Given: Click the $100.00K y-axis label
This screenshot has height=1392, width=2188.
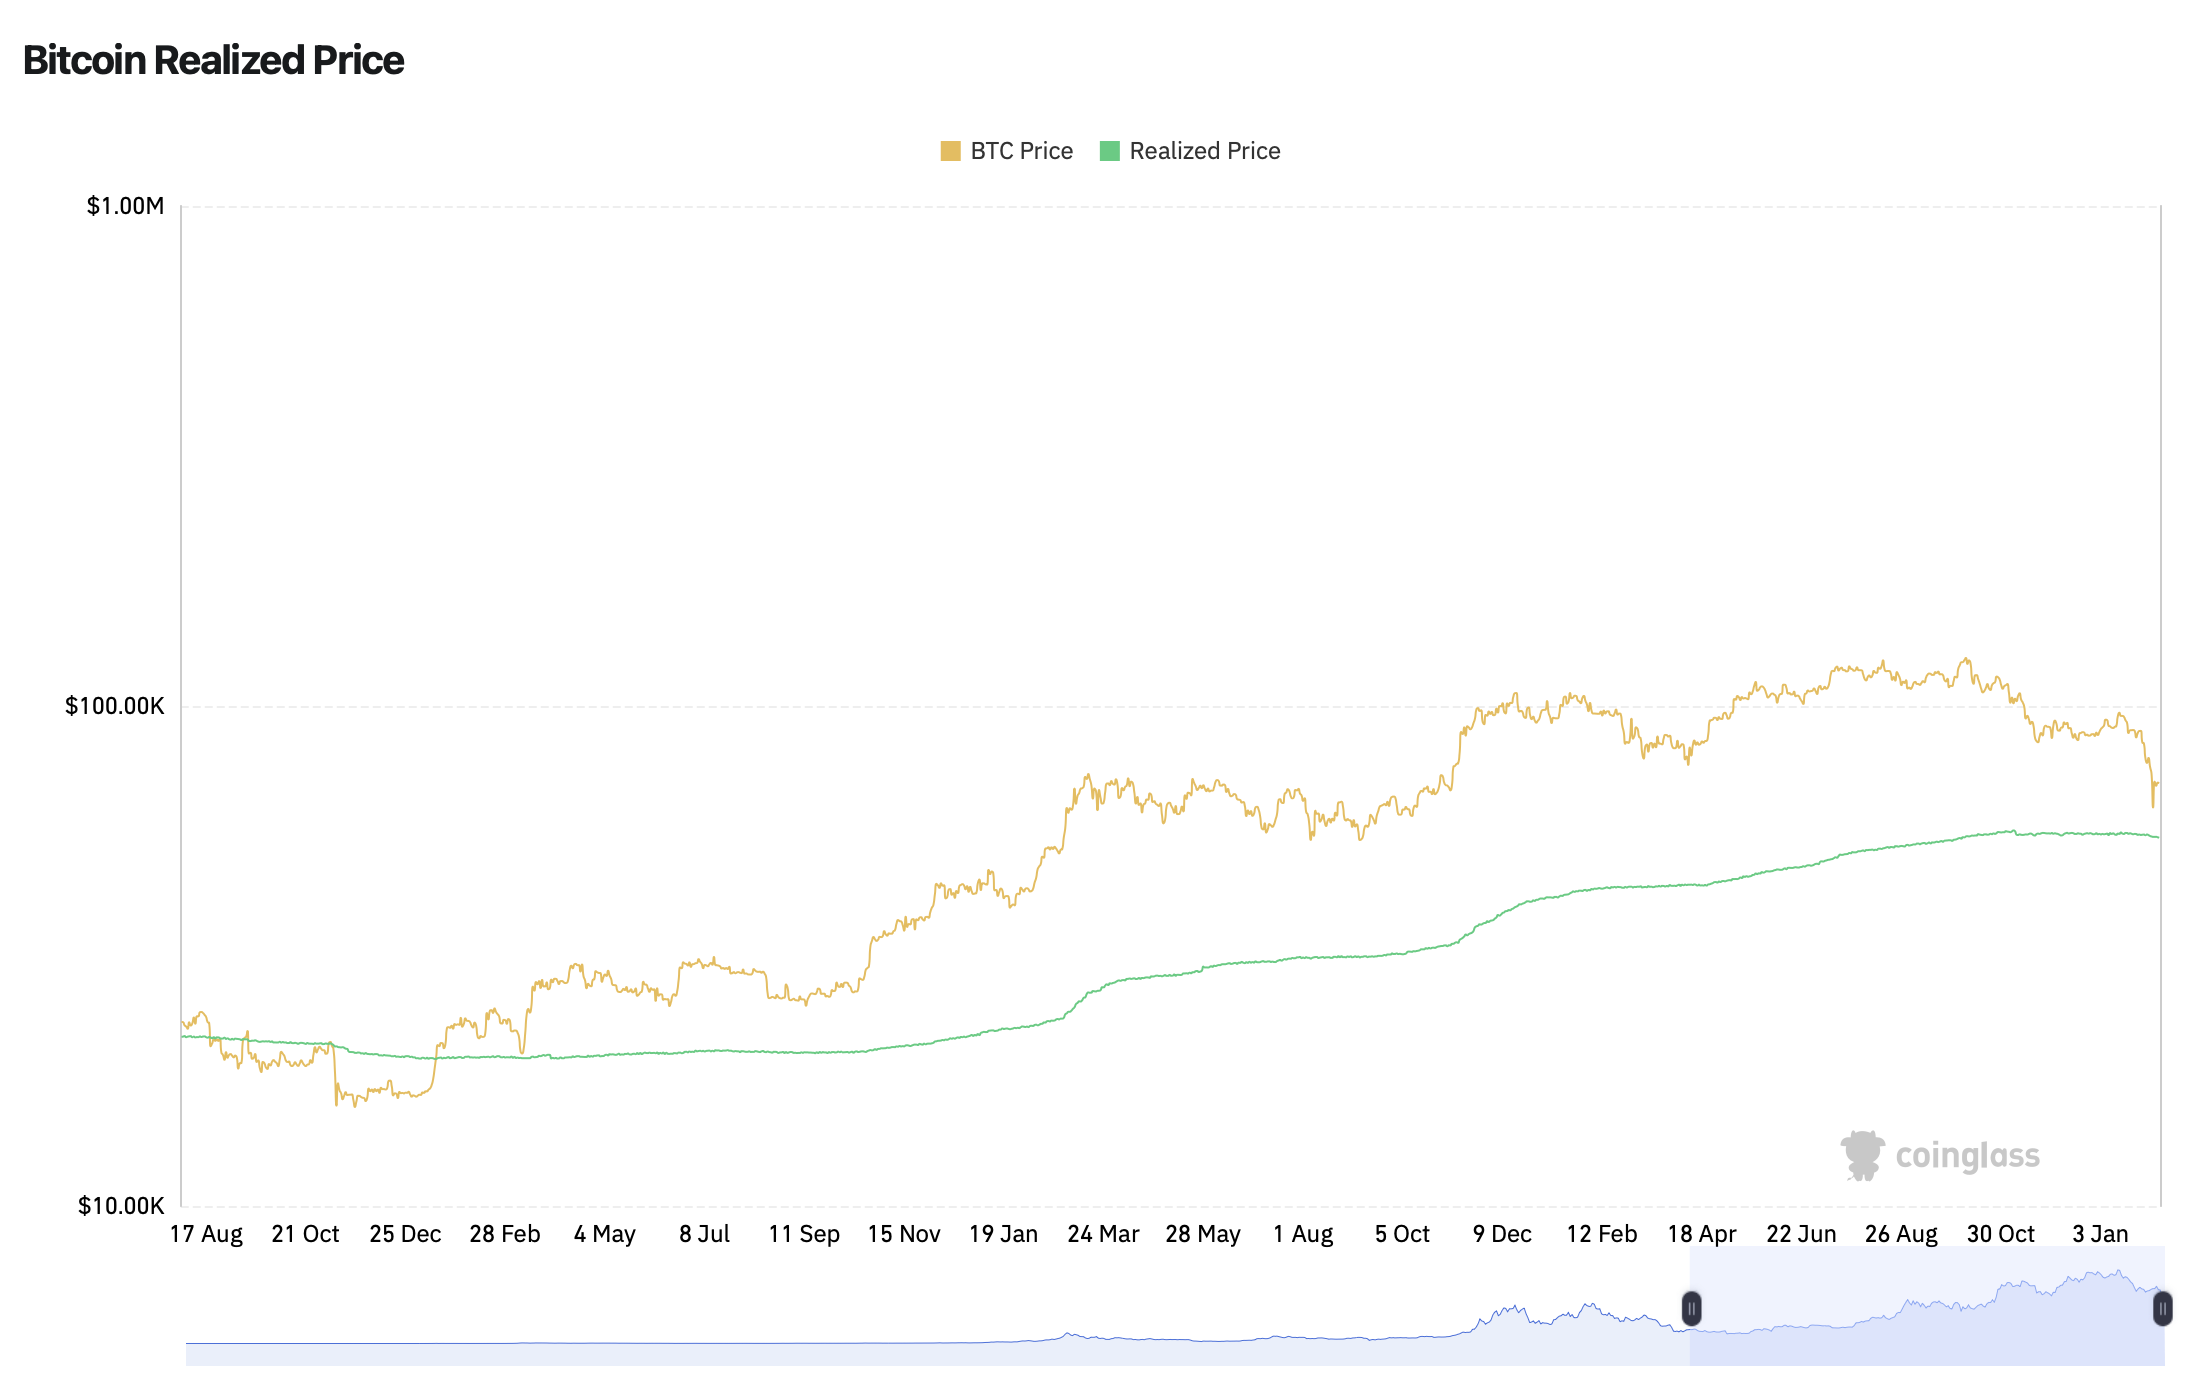Looking at the screenshot, I should (x=114, y=706).
